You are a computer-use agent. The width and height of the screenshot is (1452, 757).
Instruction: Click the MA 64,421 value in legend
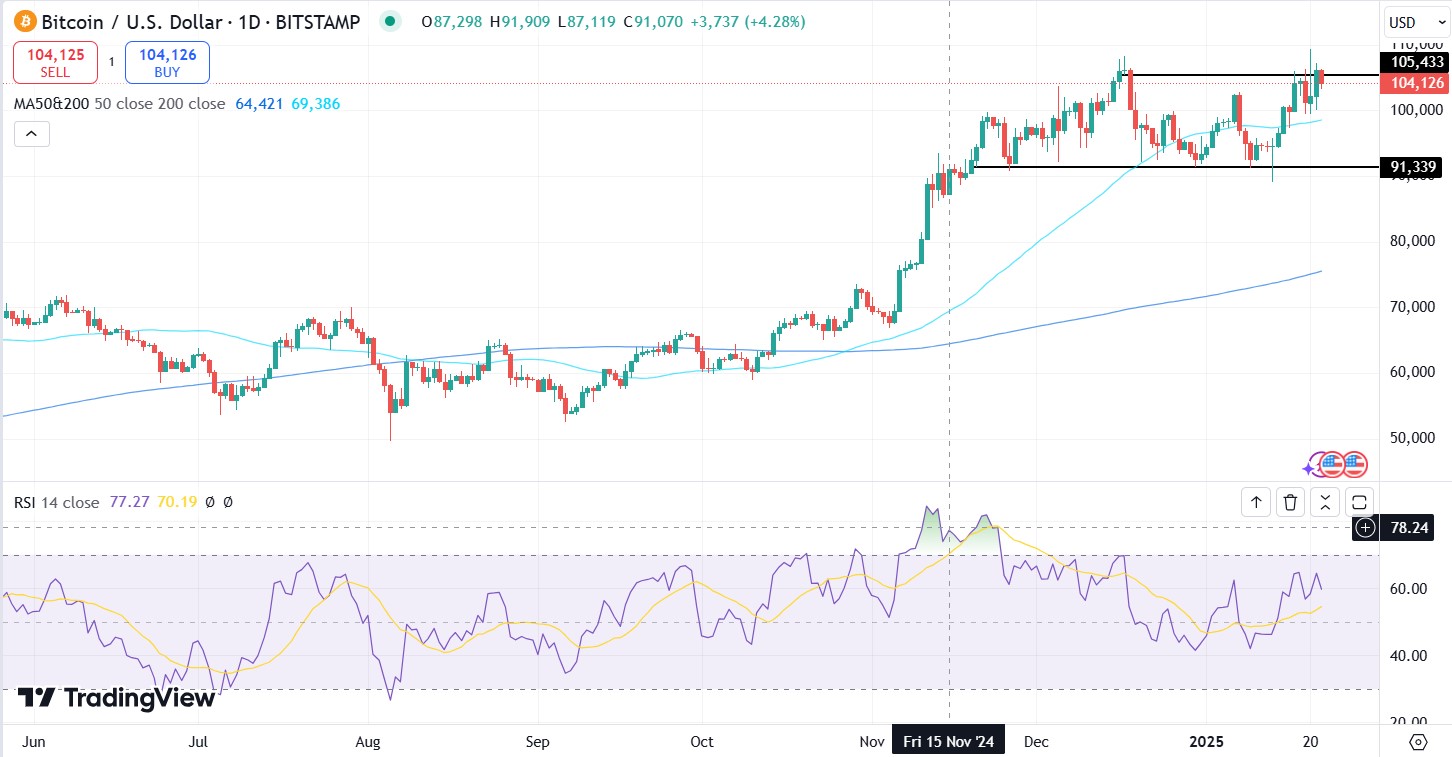[259, 103]
